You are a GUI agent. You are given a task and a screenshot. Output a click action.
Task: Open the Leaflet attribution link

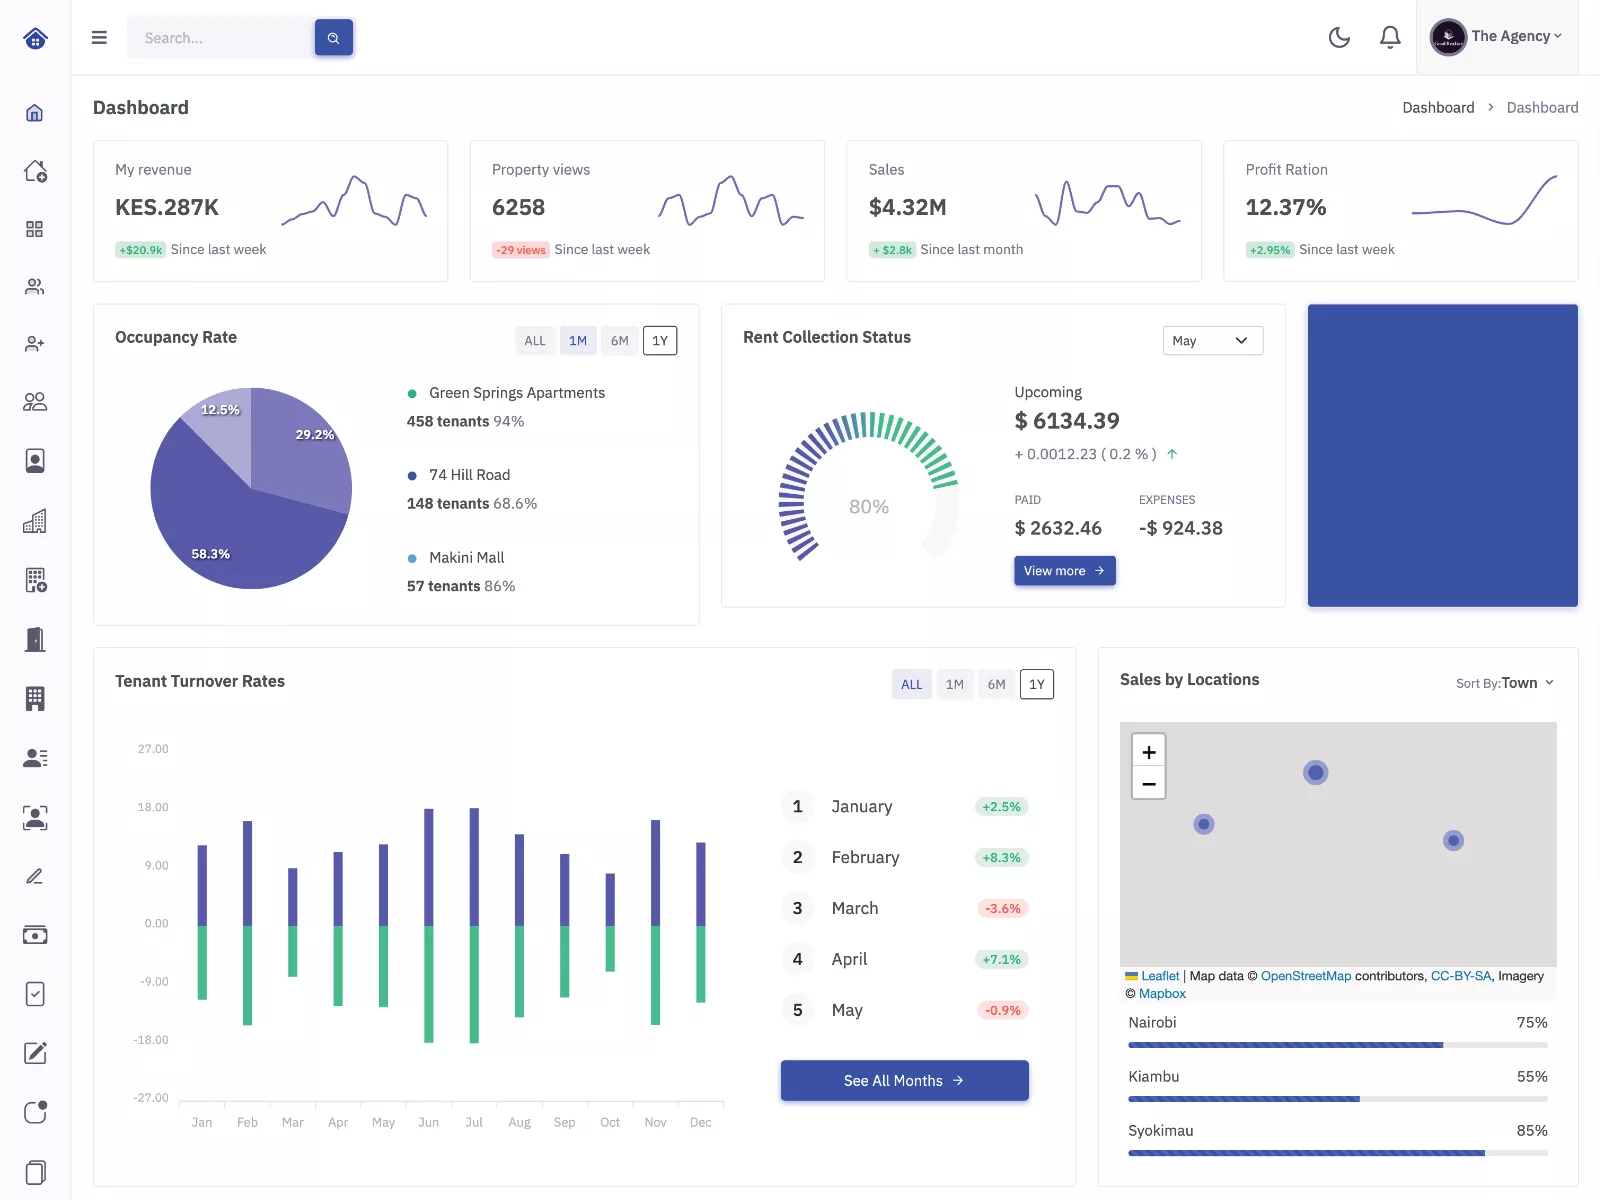tap(1160, 976)
